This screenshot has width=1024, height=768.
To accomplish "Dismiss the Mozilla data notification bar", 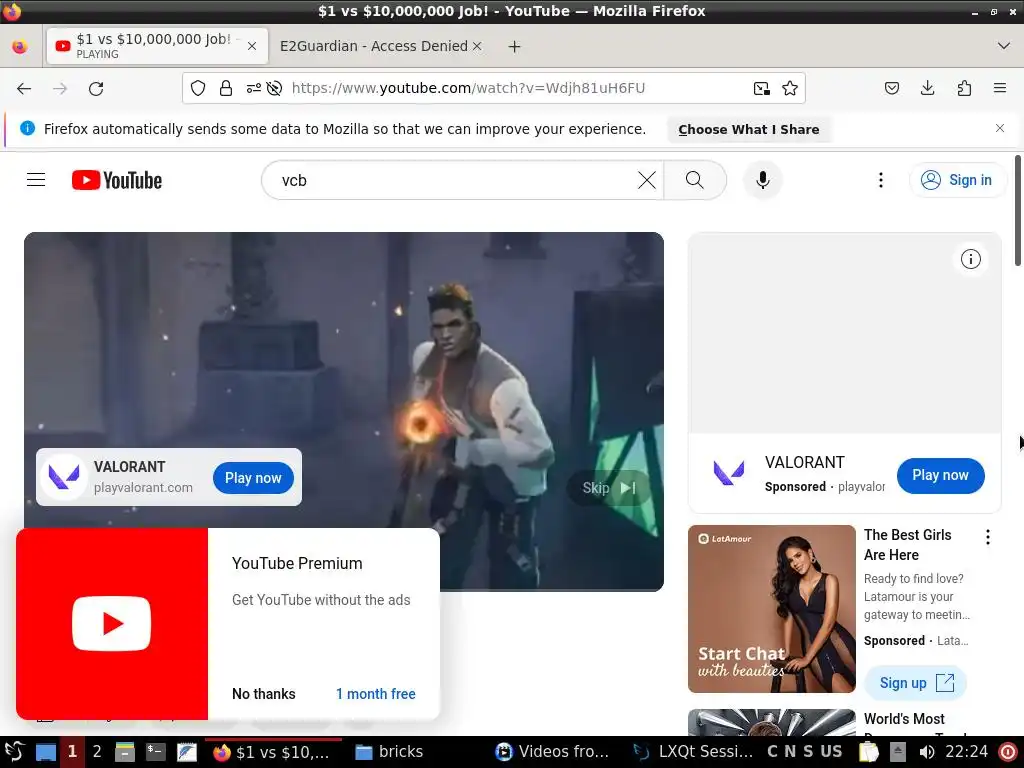I will pos(1000,128).
